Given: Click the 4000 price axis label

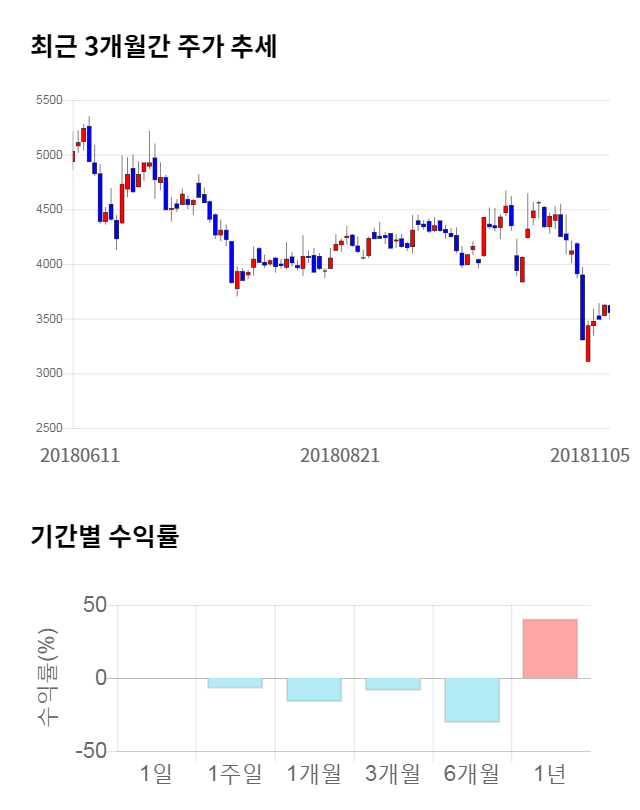Looking at the screenshot, I should point(49,265).
